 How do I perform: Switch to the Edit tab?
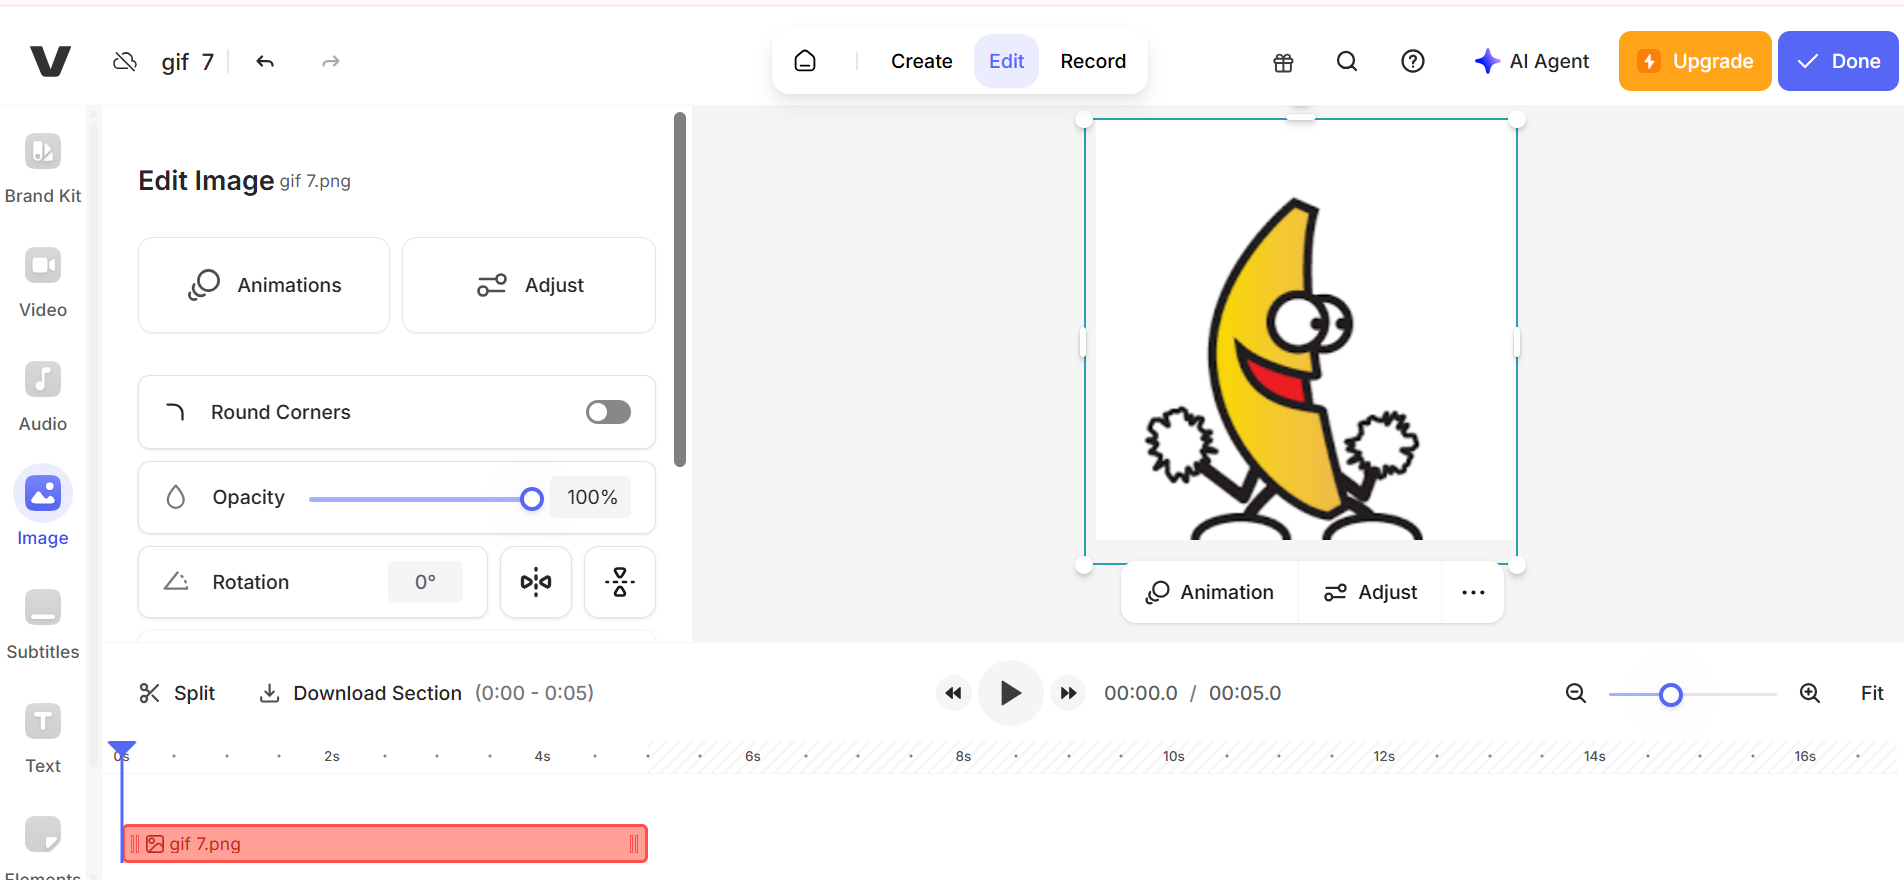[1006, 61]
